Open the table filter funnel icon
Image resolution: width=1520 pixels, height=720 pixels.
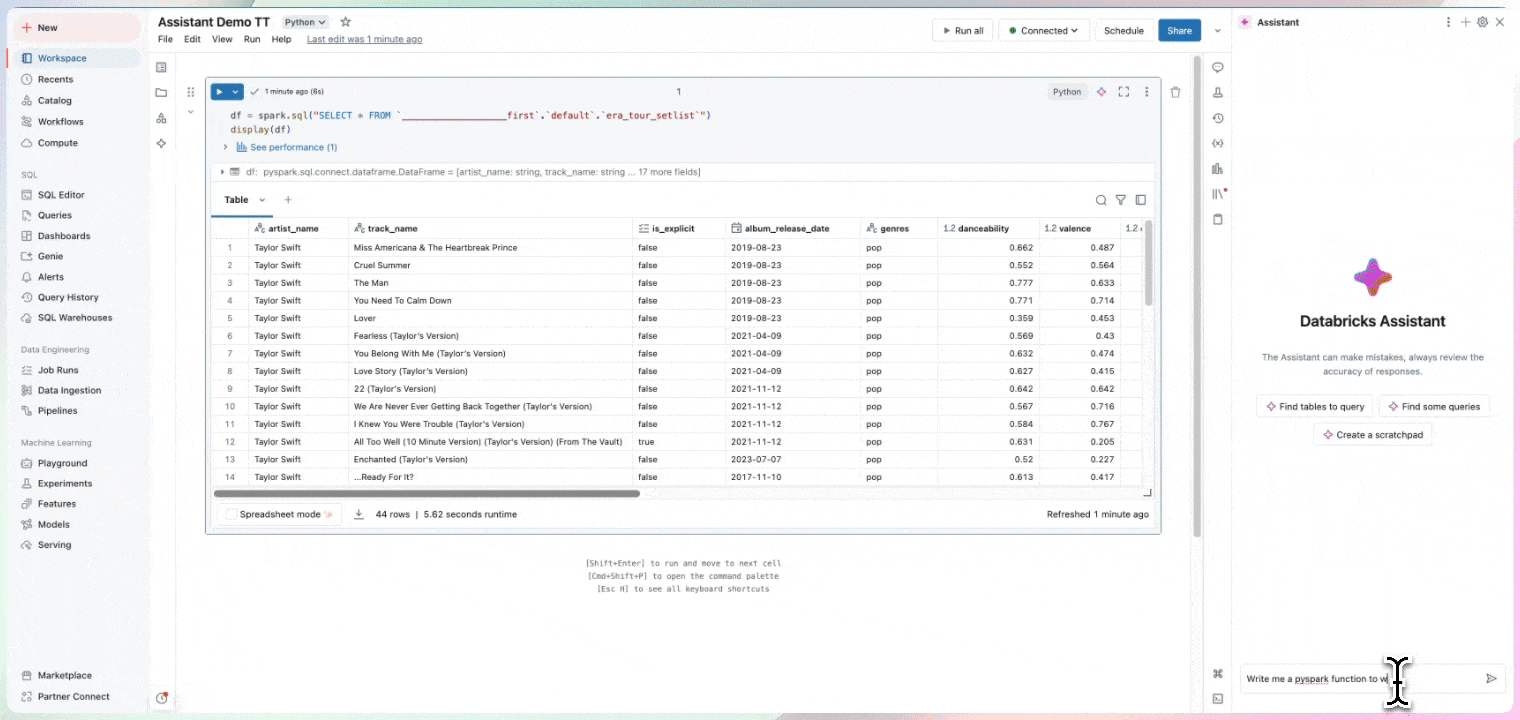coord(1121,200)
